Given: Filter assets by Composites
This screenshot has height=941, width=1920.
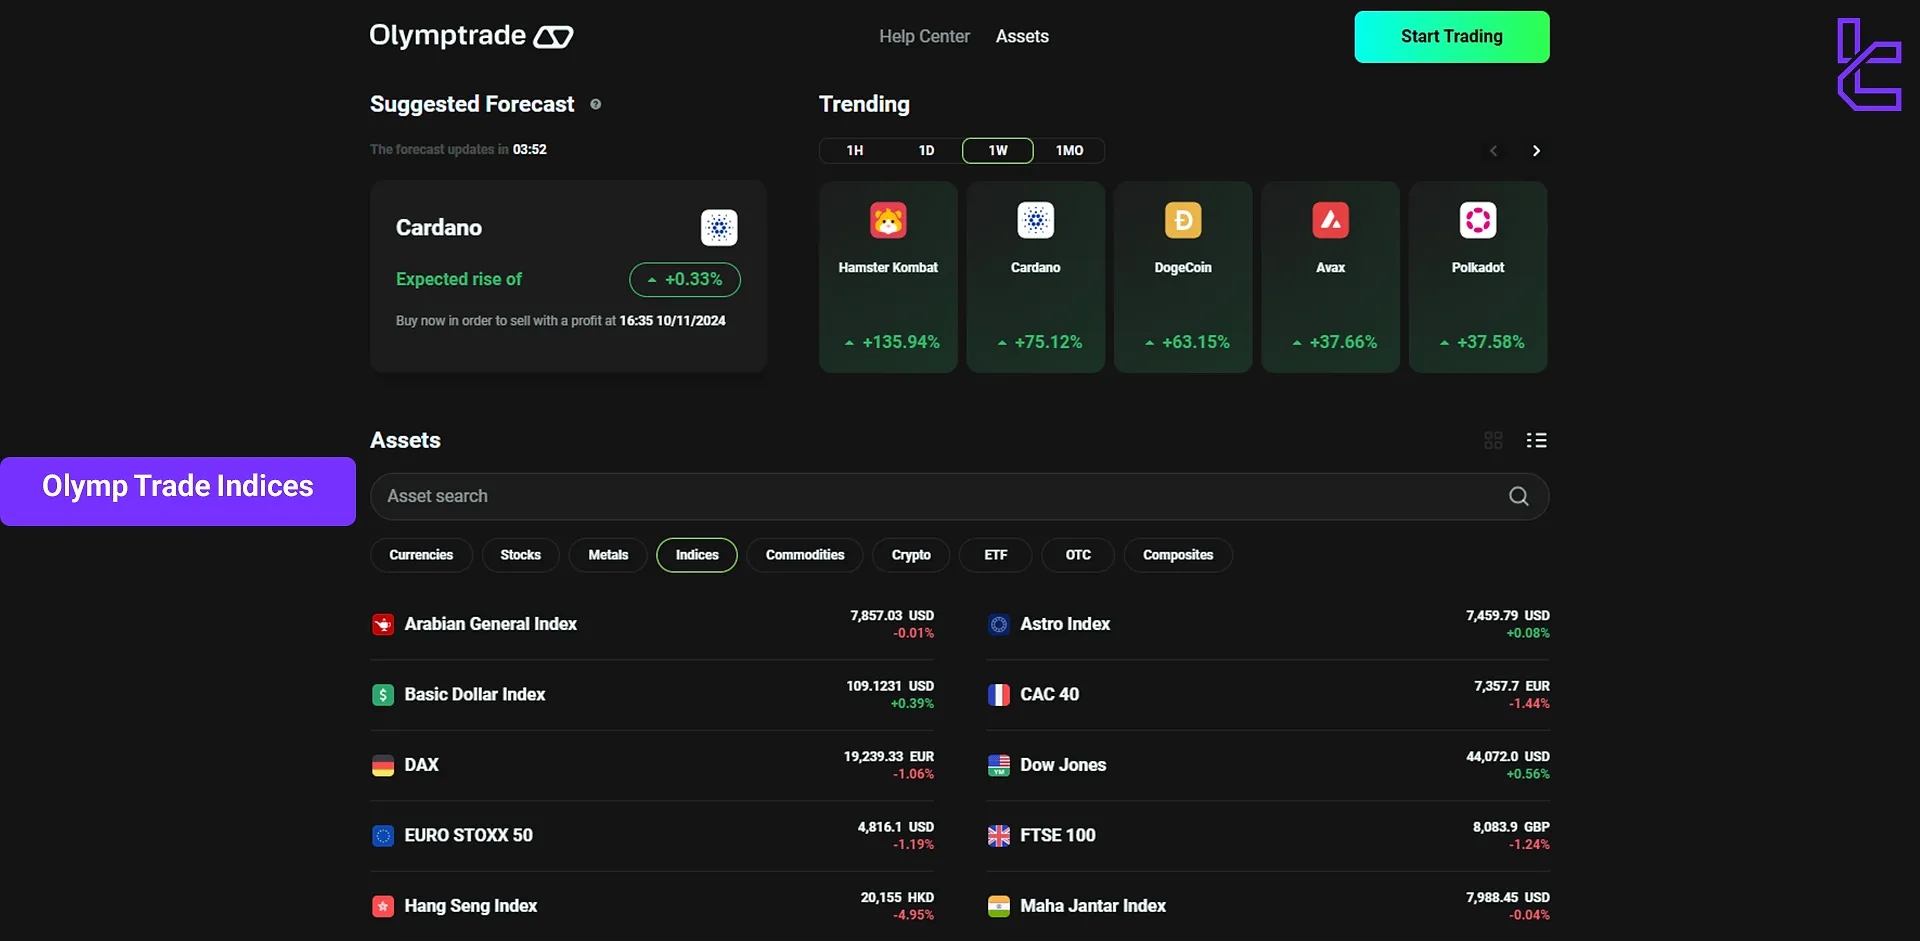Looking at the screenshot, I should [x=1178, y=555].
